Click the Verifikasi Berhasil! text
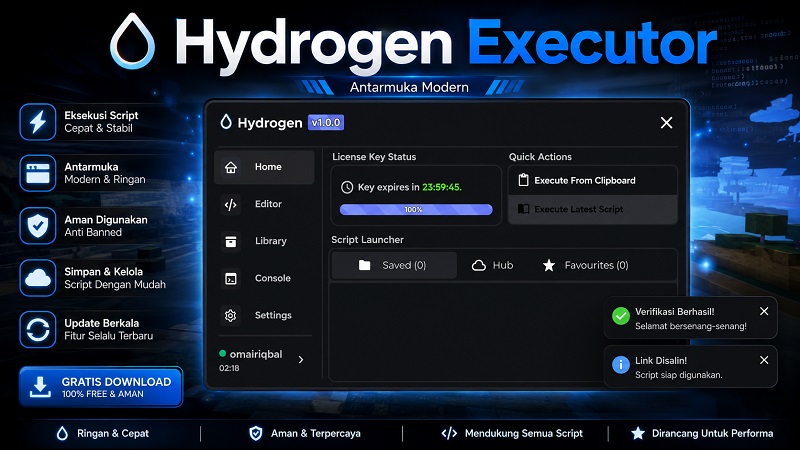800x450 pixels. point(674,312)
